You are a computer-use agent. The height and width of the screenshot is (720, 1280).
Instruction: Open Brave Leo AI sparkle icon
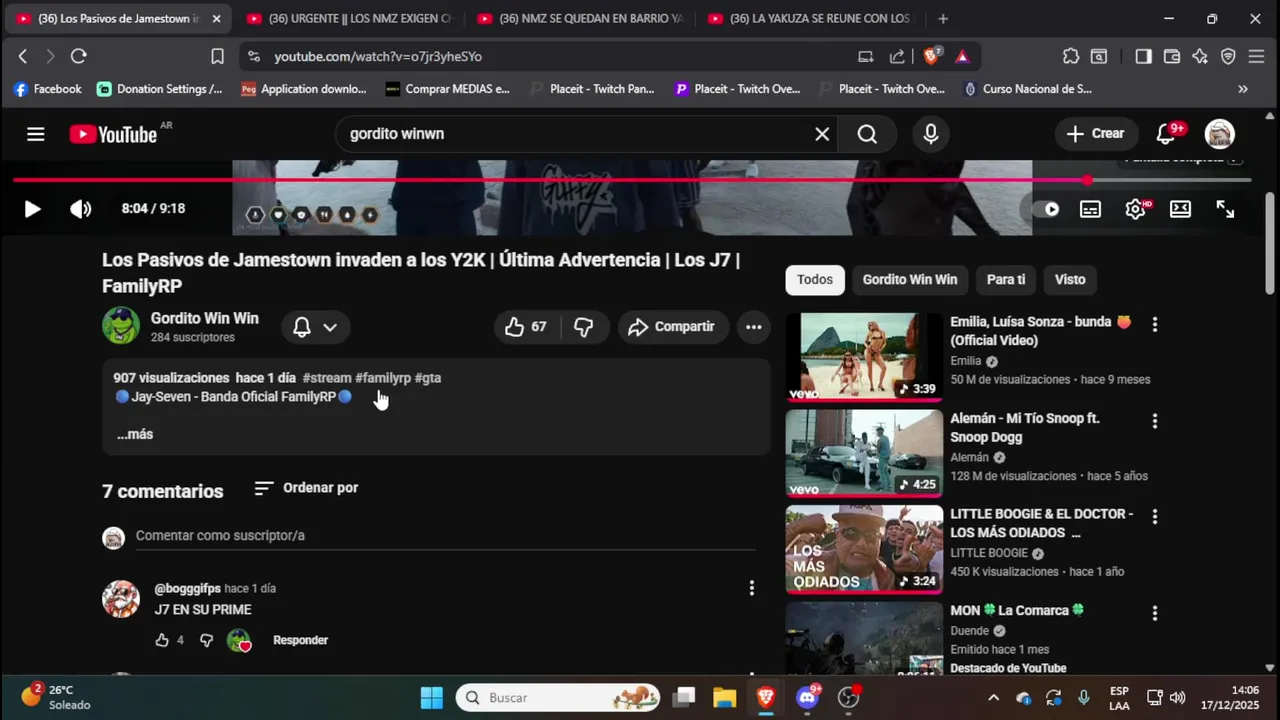pos(1200,57)
